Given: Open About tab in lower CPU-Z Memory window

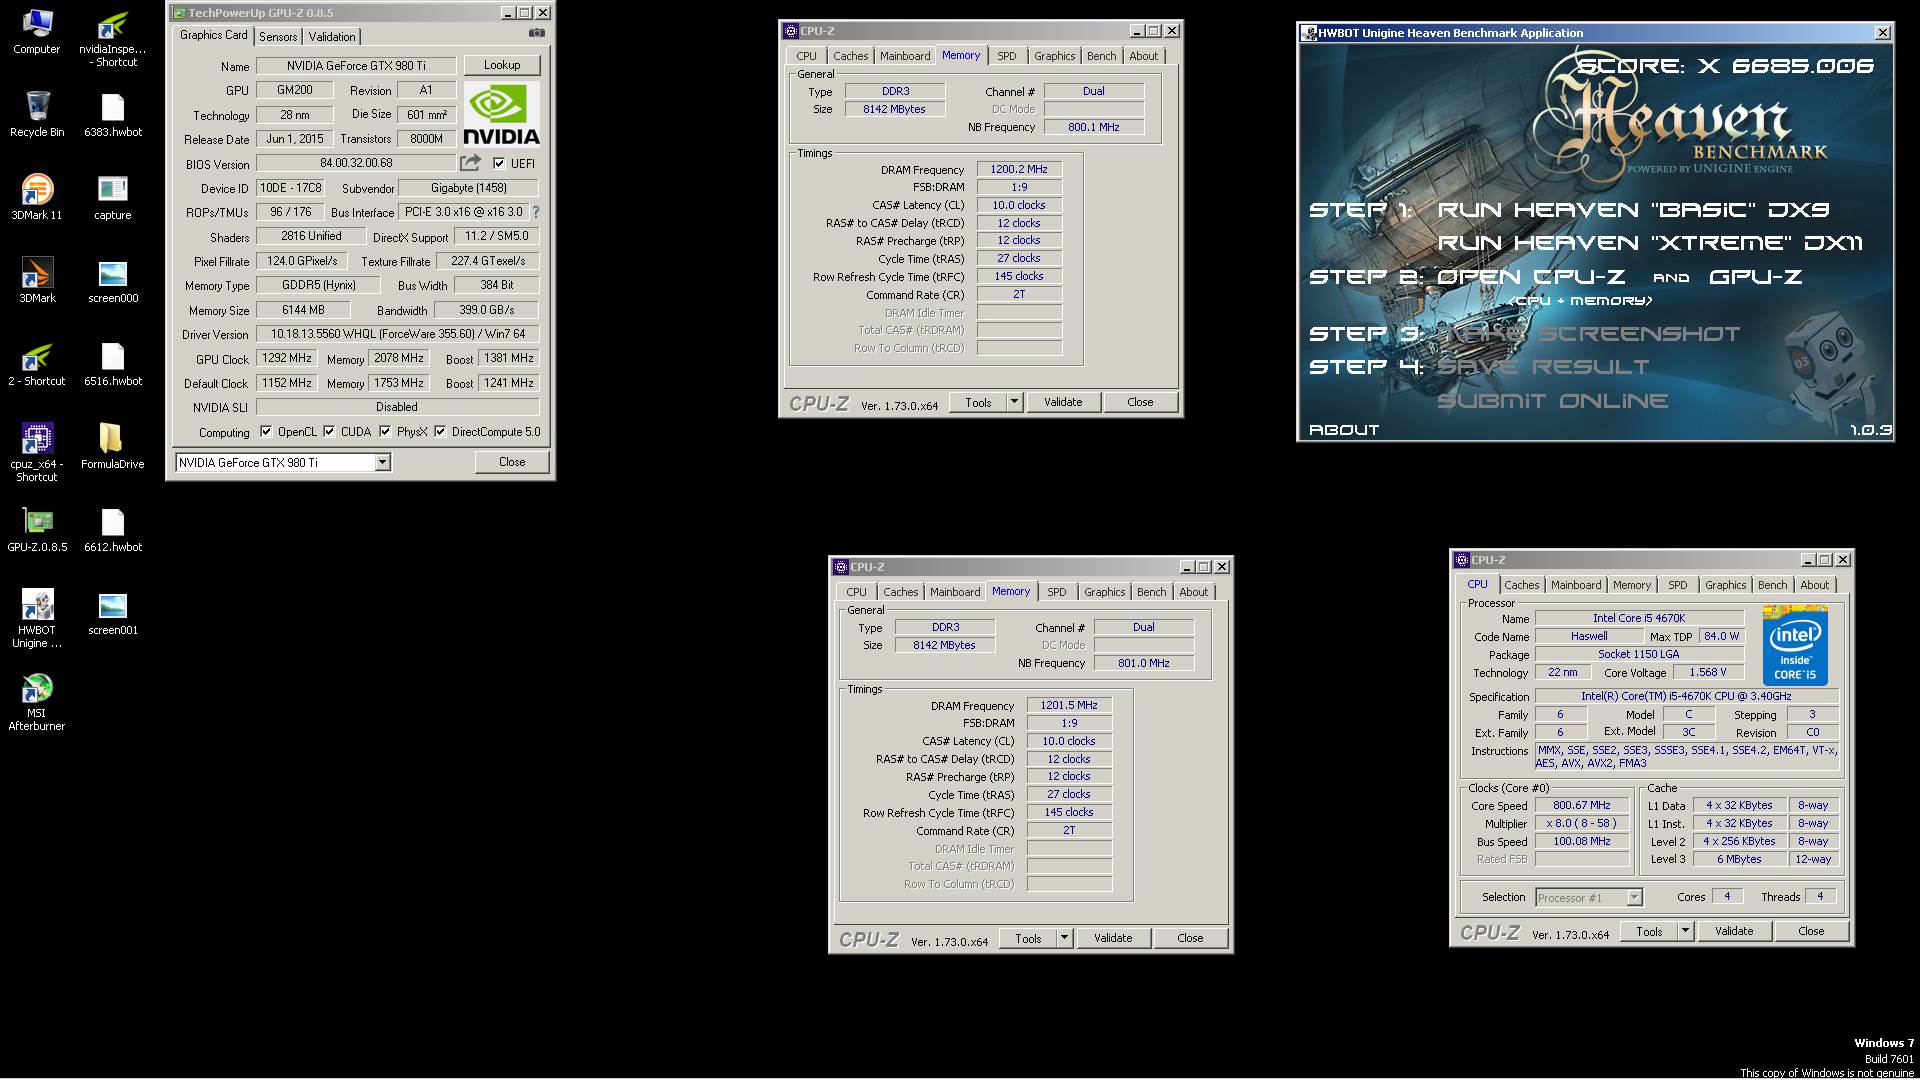Looking at the screenshot, I should pos(1193,592).
